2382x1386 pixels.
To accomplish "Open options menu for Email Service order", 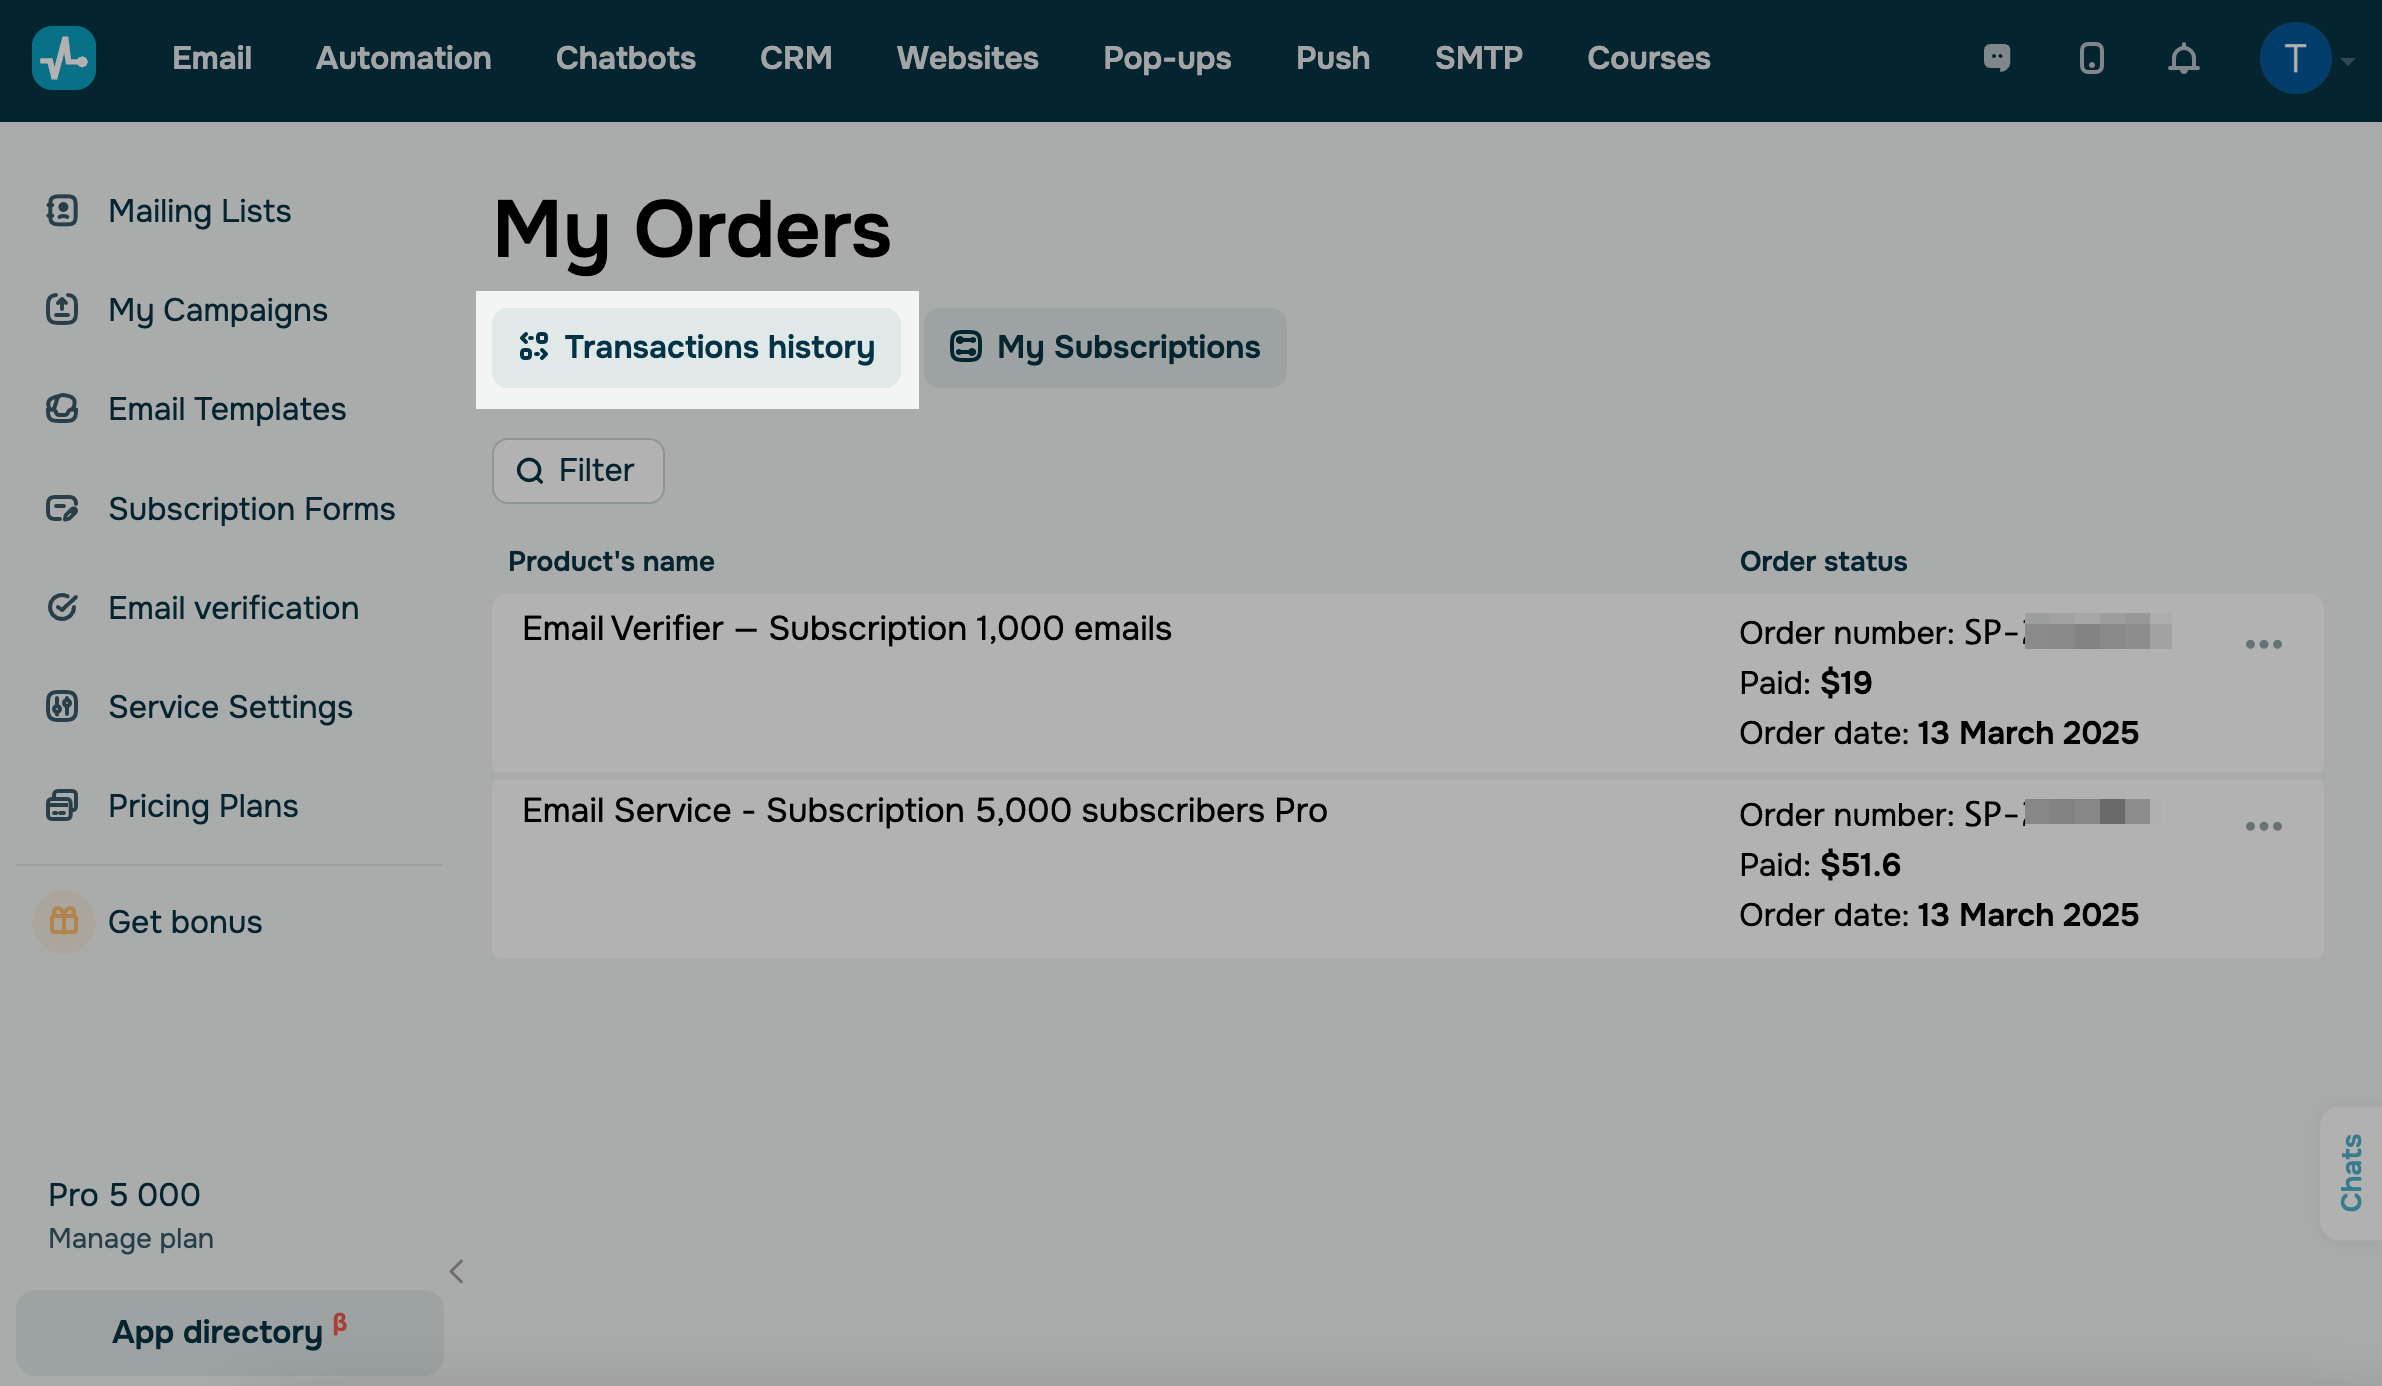I will [2263, 826].
